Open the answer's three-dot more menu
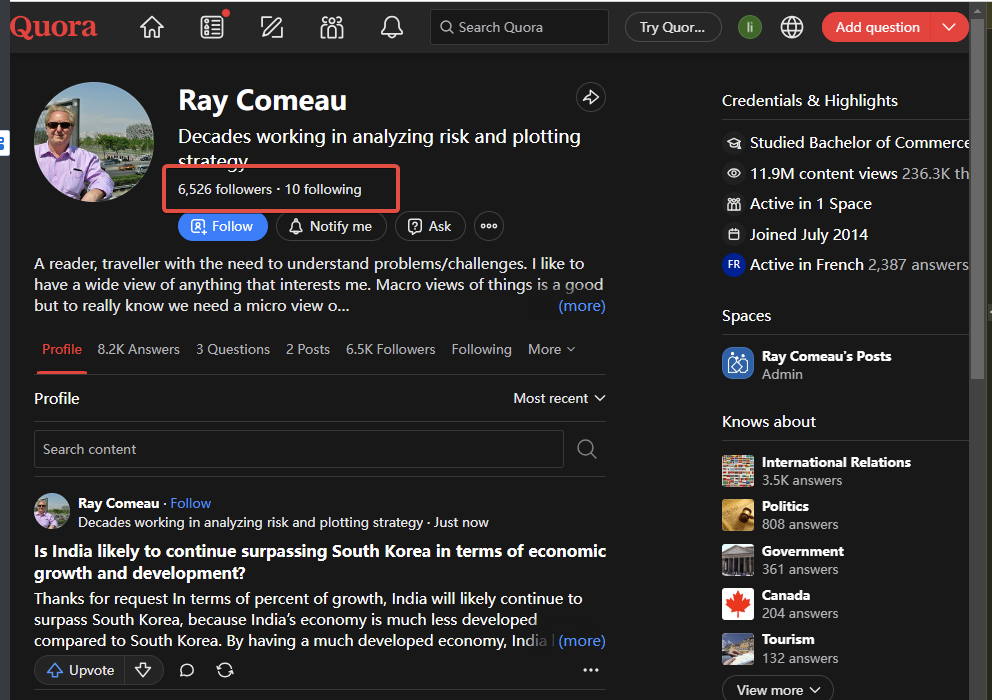Viewport: 992px width, 700px height. [x=590, y=670]
